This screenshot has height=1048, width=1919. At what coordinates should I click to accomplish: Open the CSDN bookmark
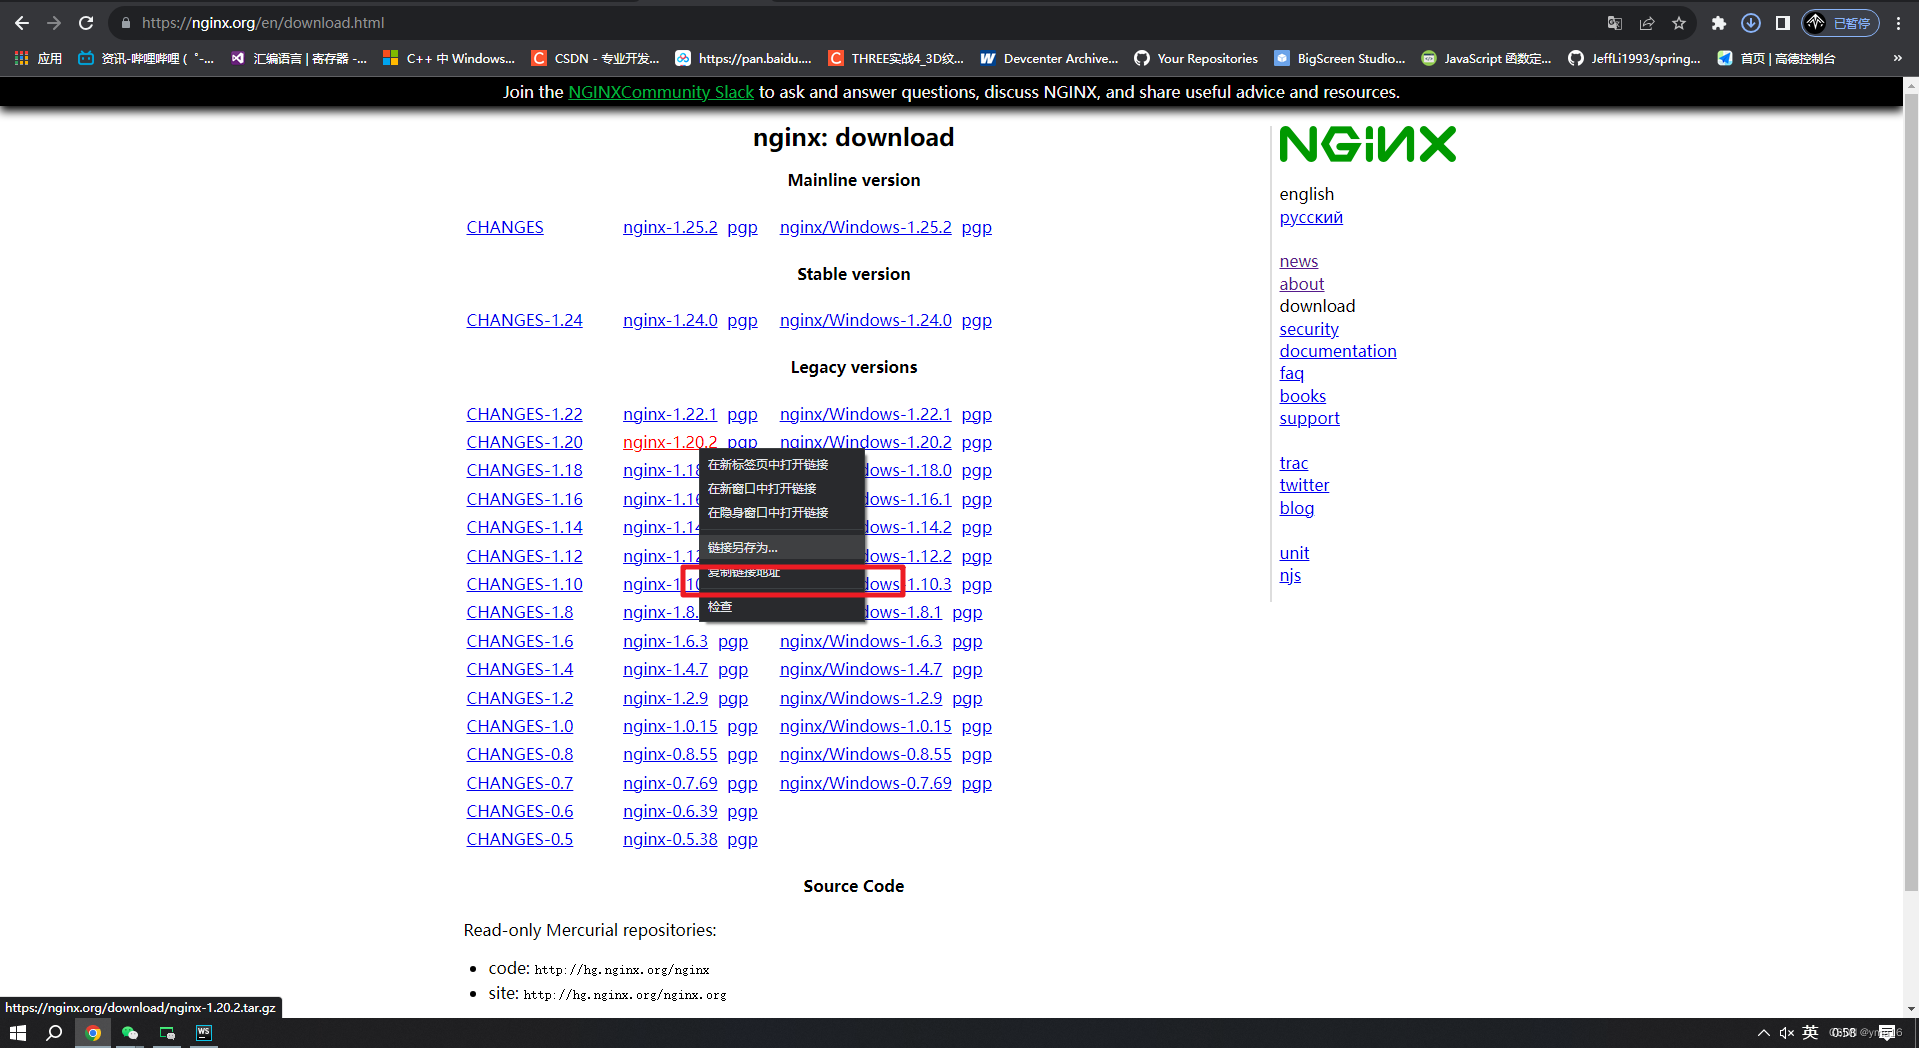(x=595, y=59)
